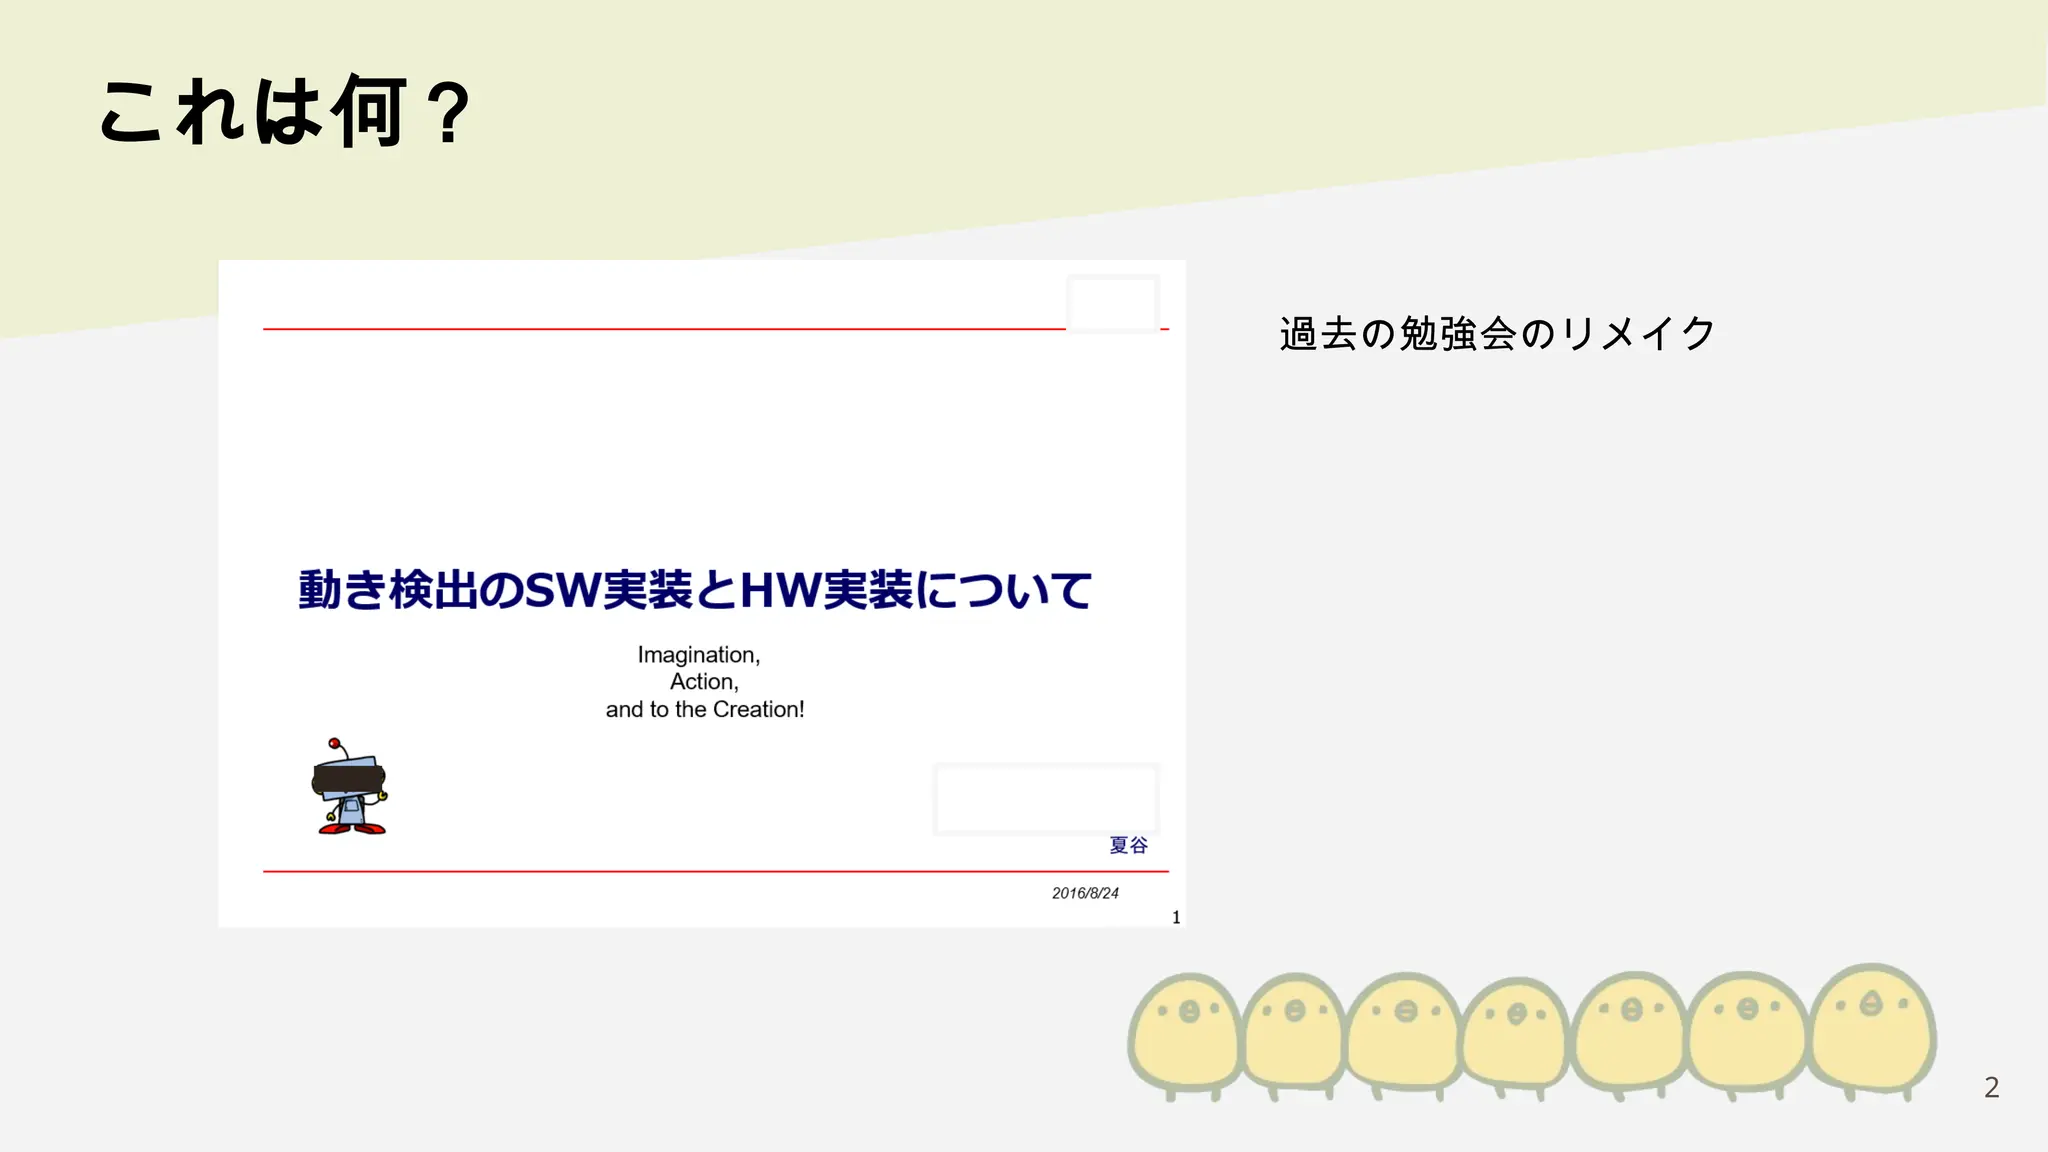The height and width of the screenshot is (1152, 2048).
Task: Click the middle (fourth) chick in the row
Action: click(x=1515, y=1036)
